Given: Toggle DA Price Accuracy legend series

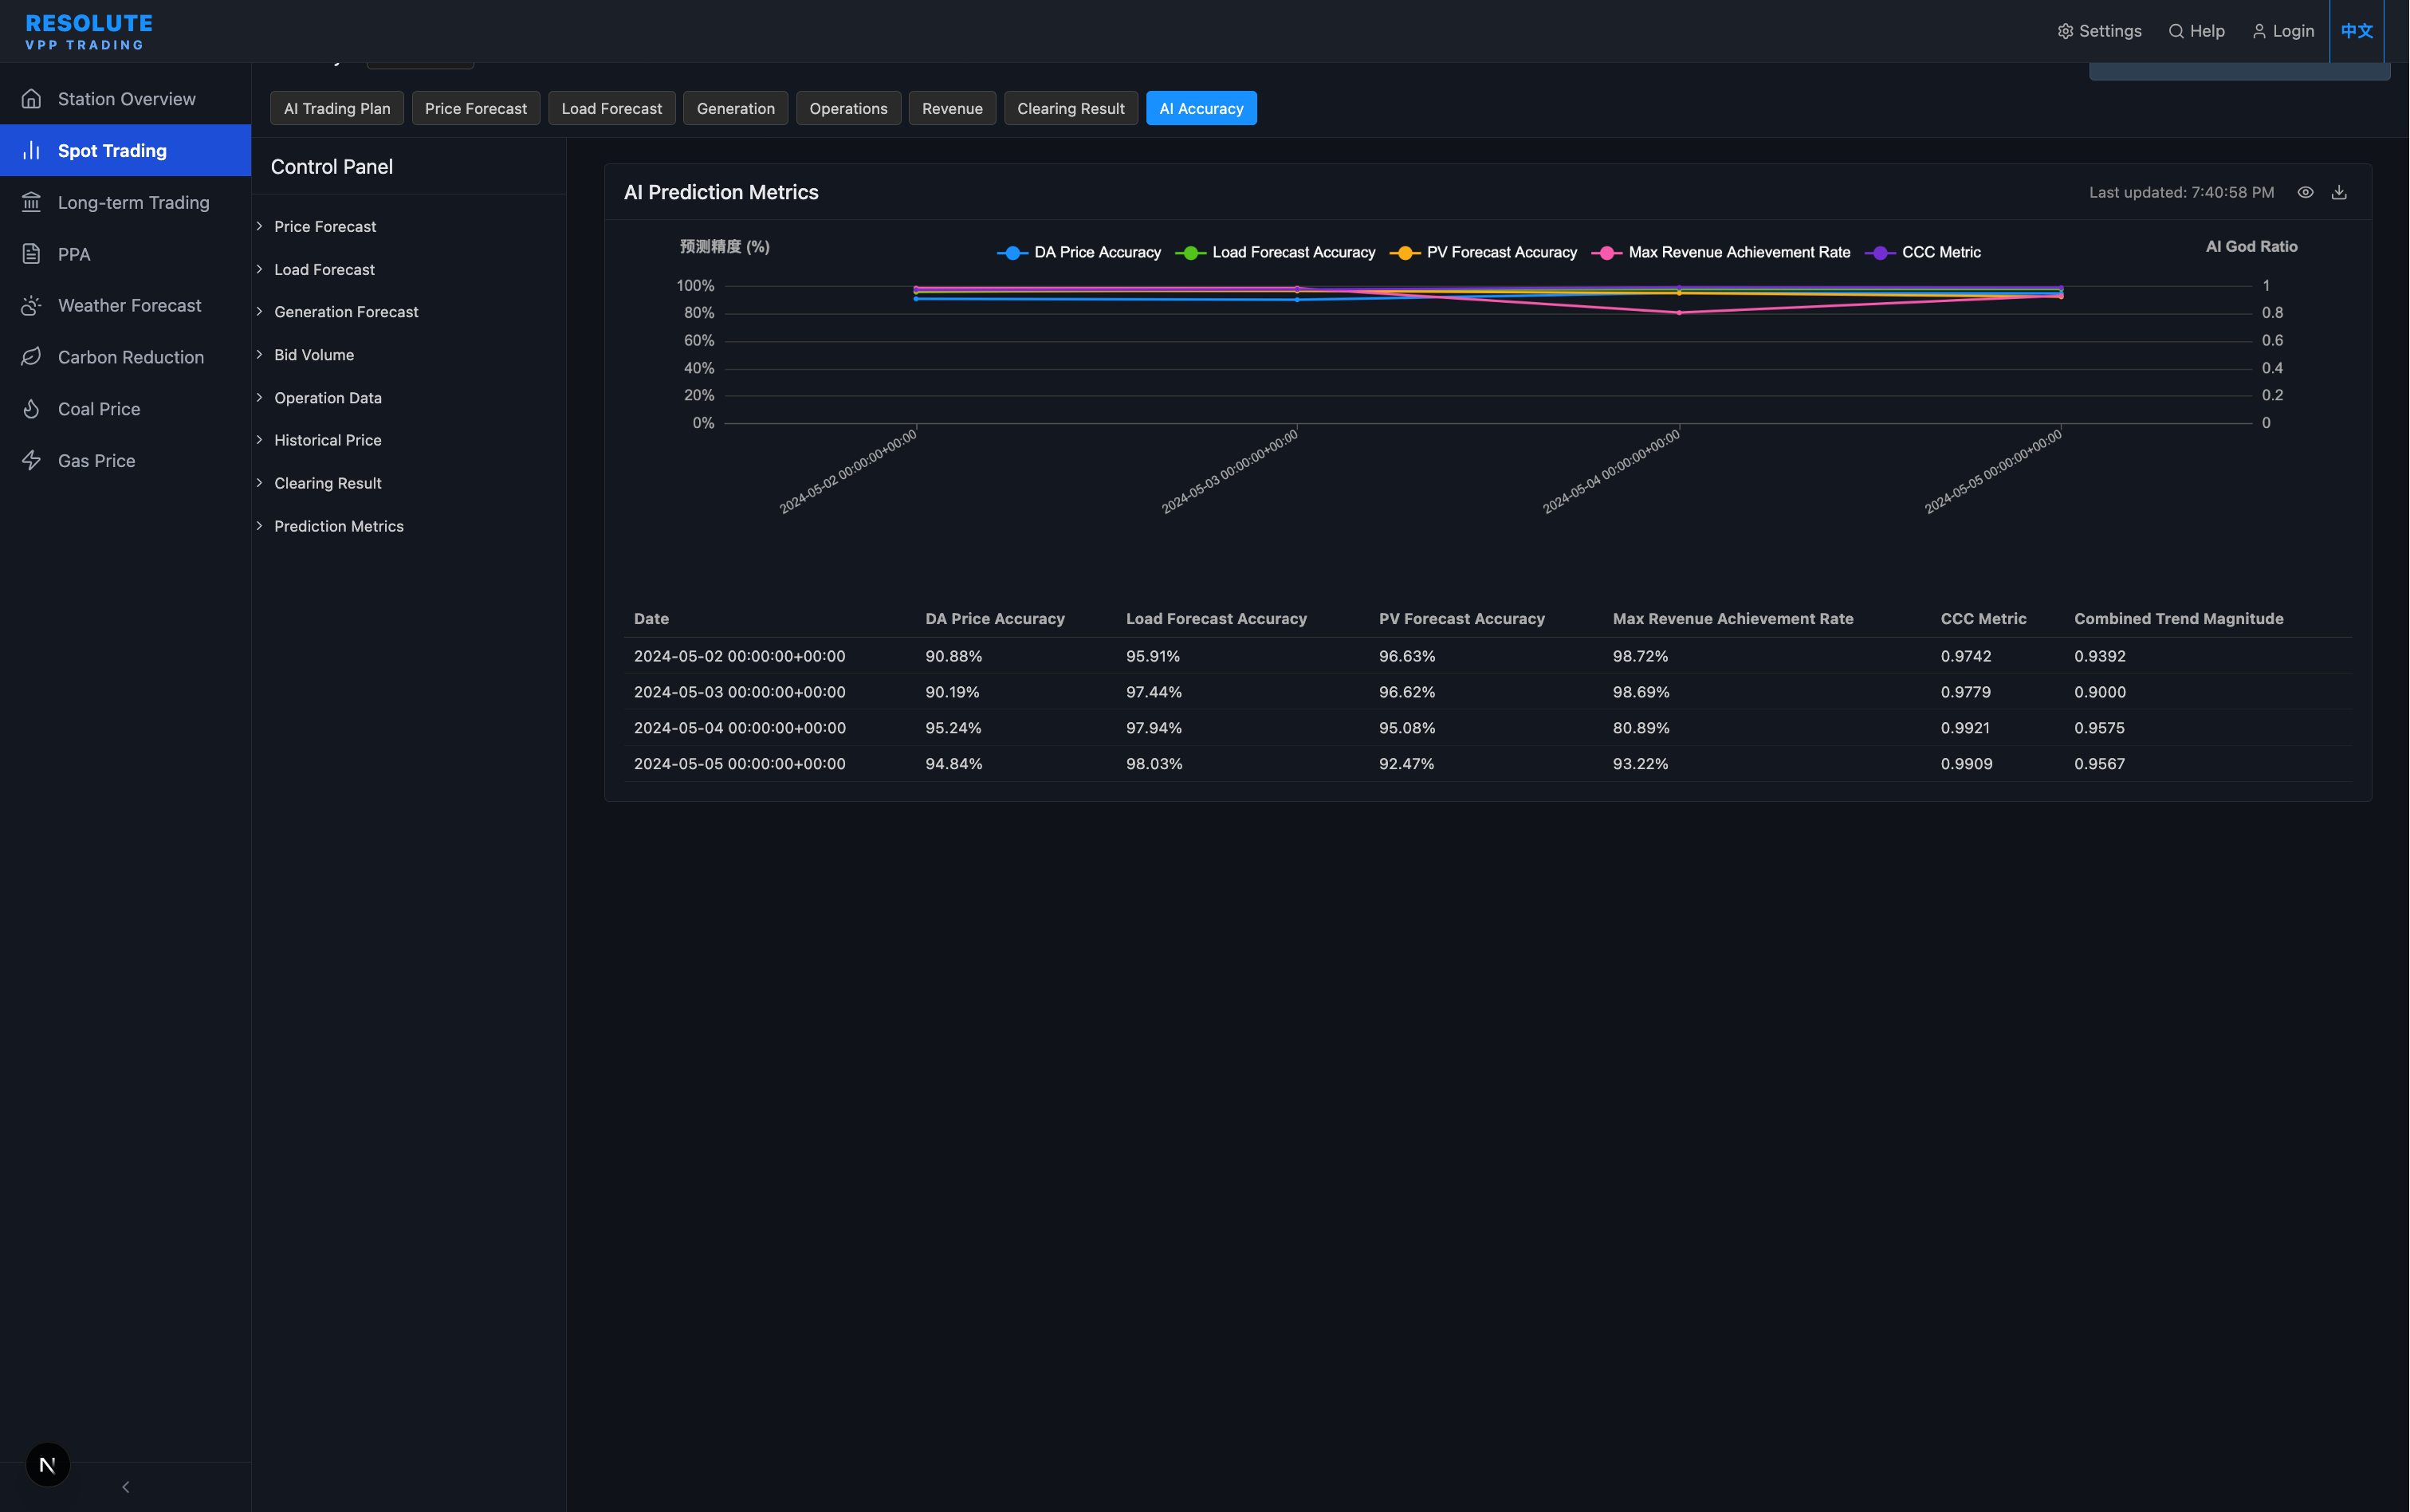Looking at the screenshot, I should pos(1079,252).
